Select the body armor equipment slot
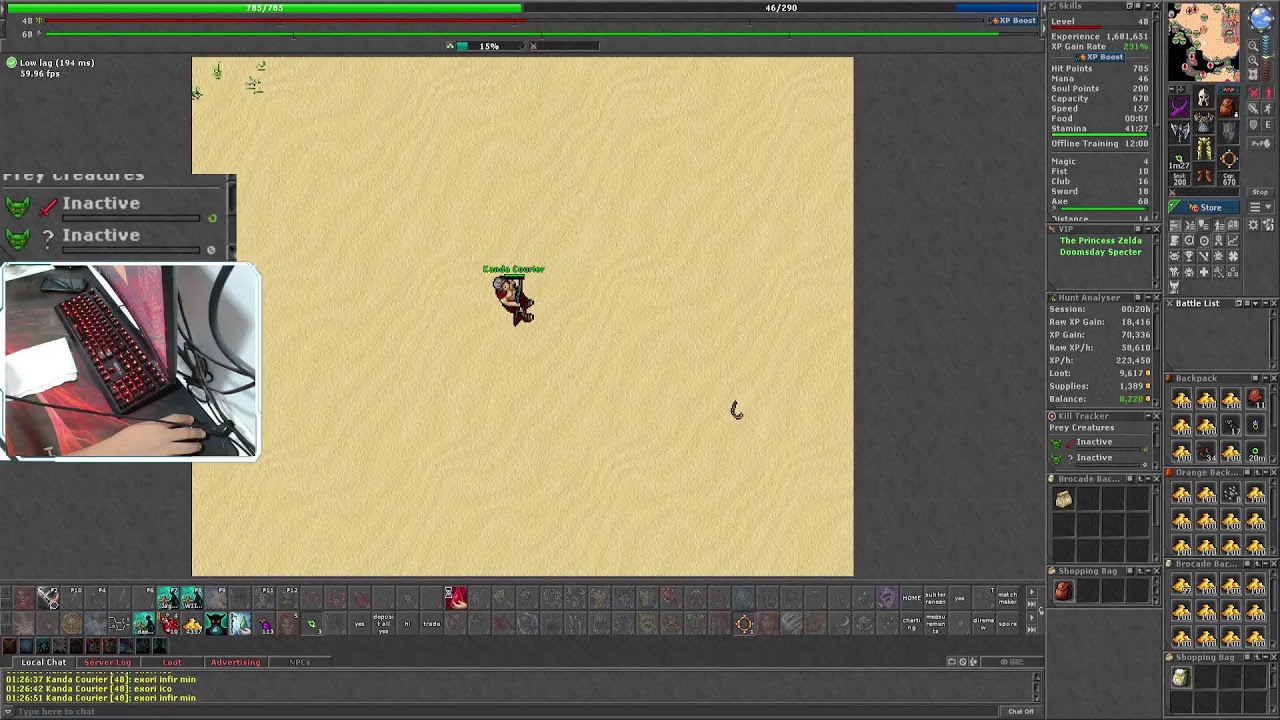The height and width of the screenshot is (720, 1280). [x=1204, y=124]
